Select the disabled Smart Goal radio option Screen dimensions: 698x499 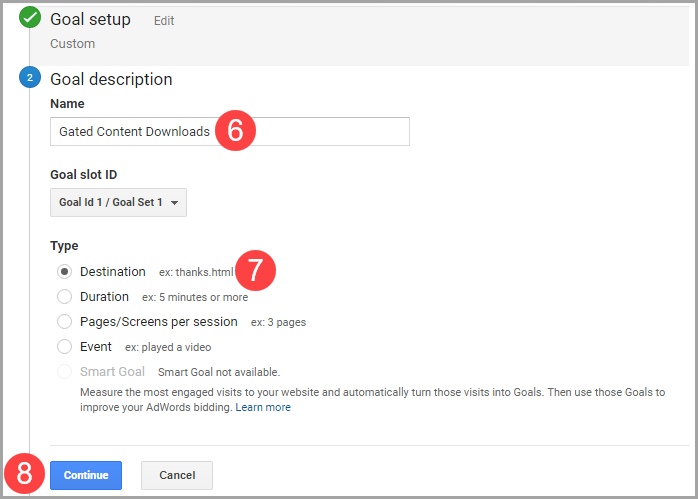[x=65, y=372]
